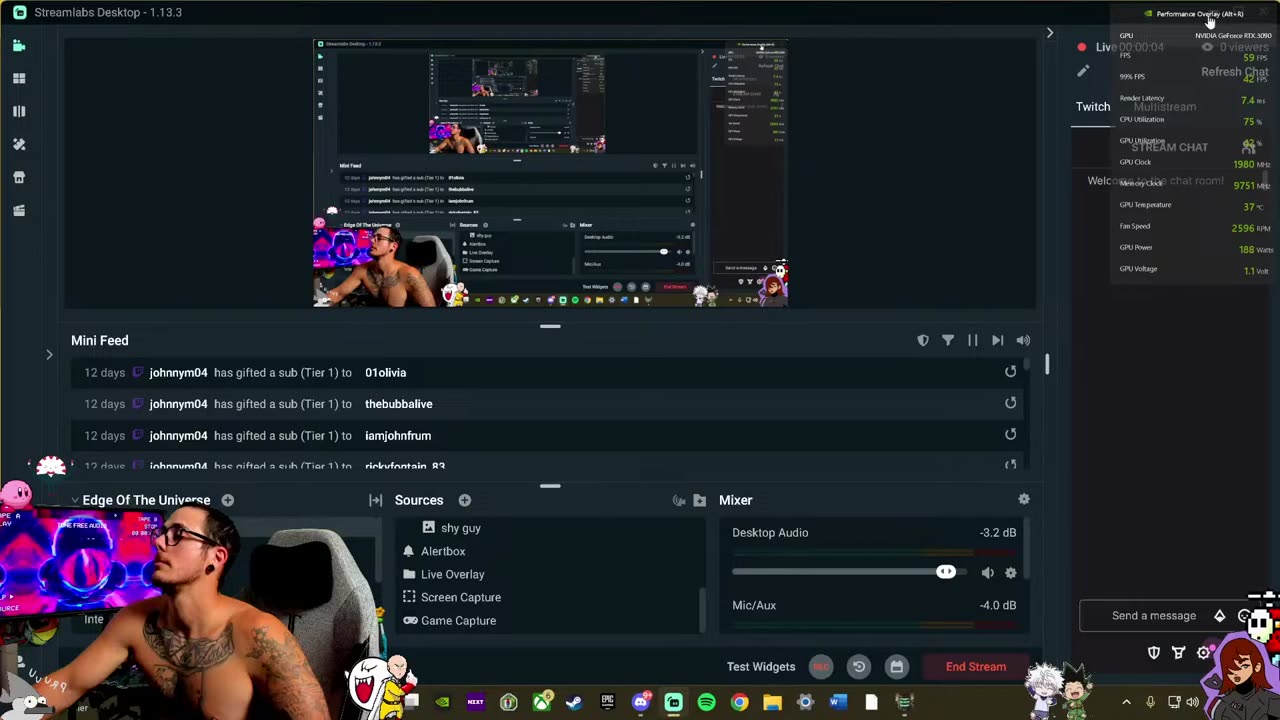Toggle recording with the REC button
The image size is (1280, 720).
click(820, 667)
